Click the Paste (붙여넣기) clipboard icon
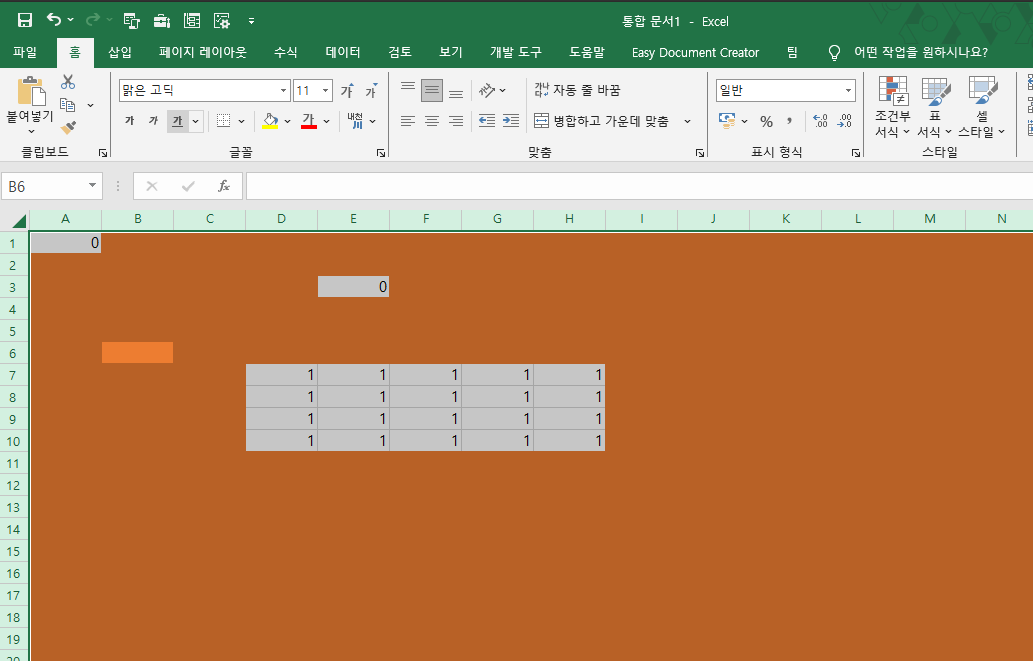The image size is (1033, 661). pos(30,92)
